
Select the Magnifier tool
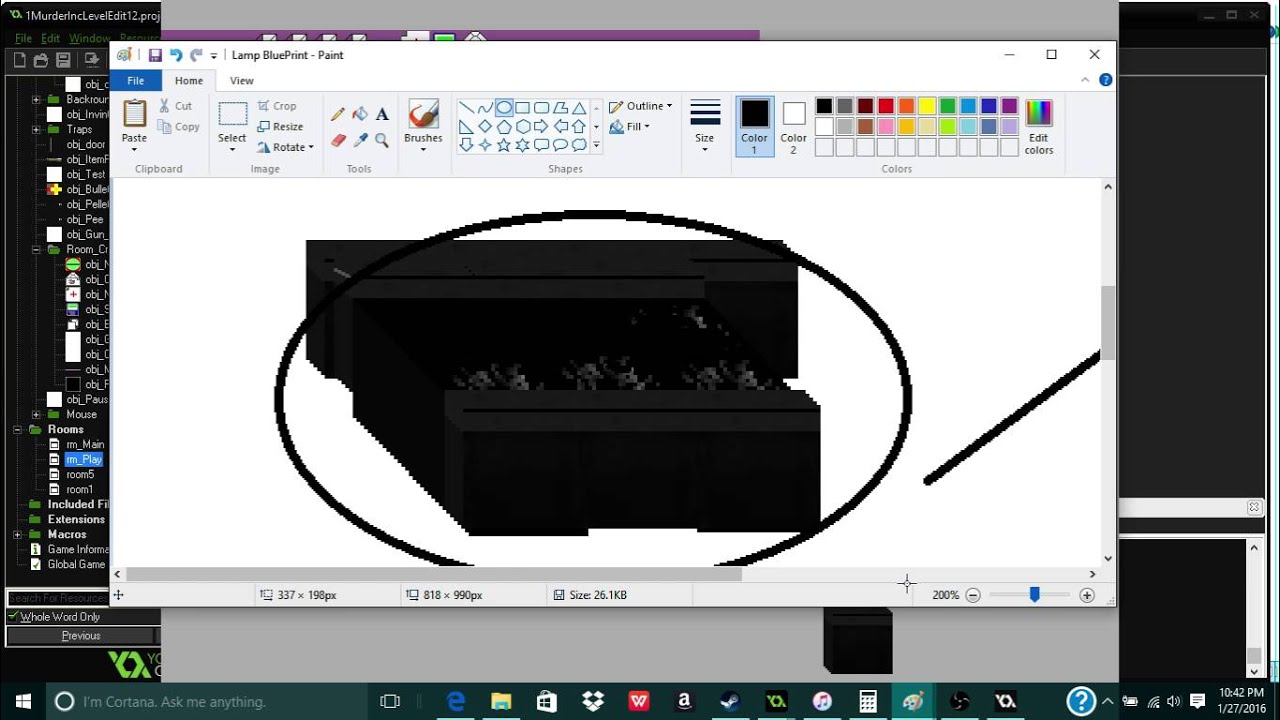point(382,141)
